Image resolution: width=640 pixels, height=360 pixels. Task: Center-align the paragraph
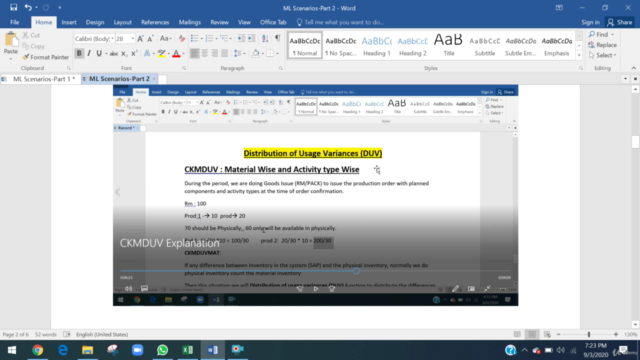pyautogui.click(x=204, y=53)
